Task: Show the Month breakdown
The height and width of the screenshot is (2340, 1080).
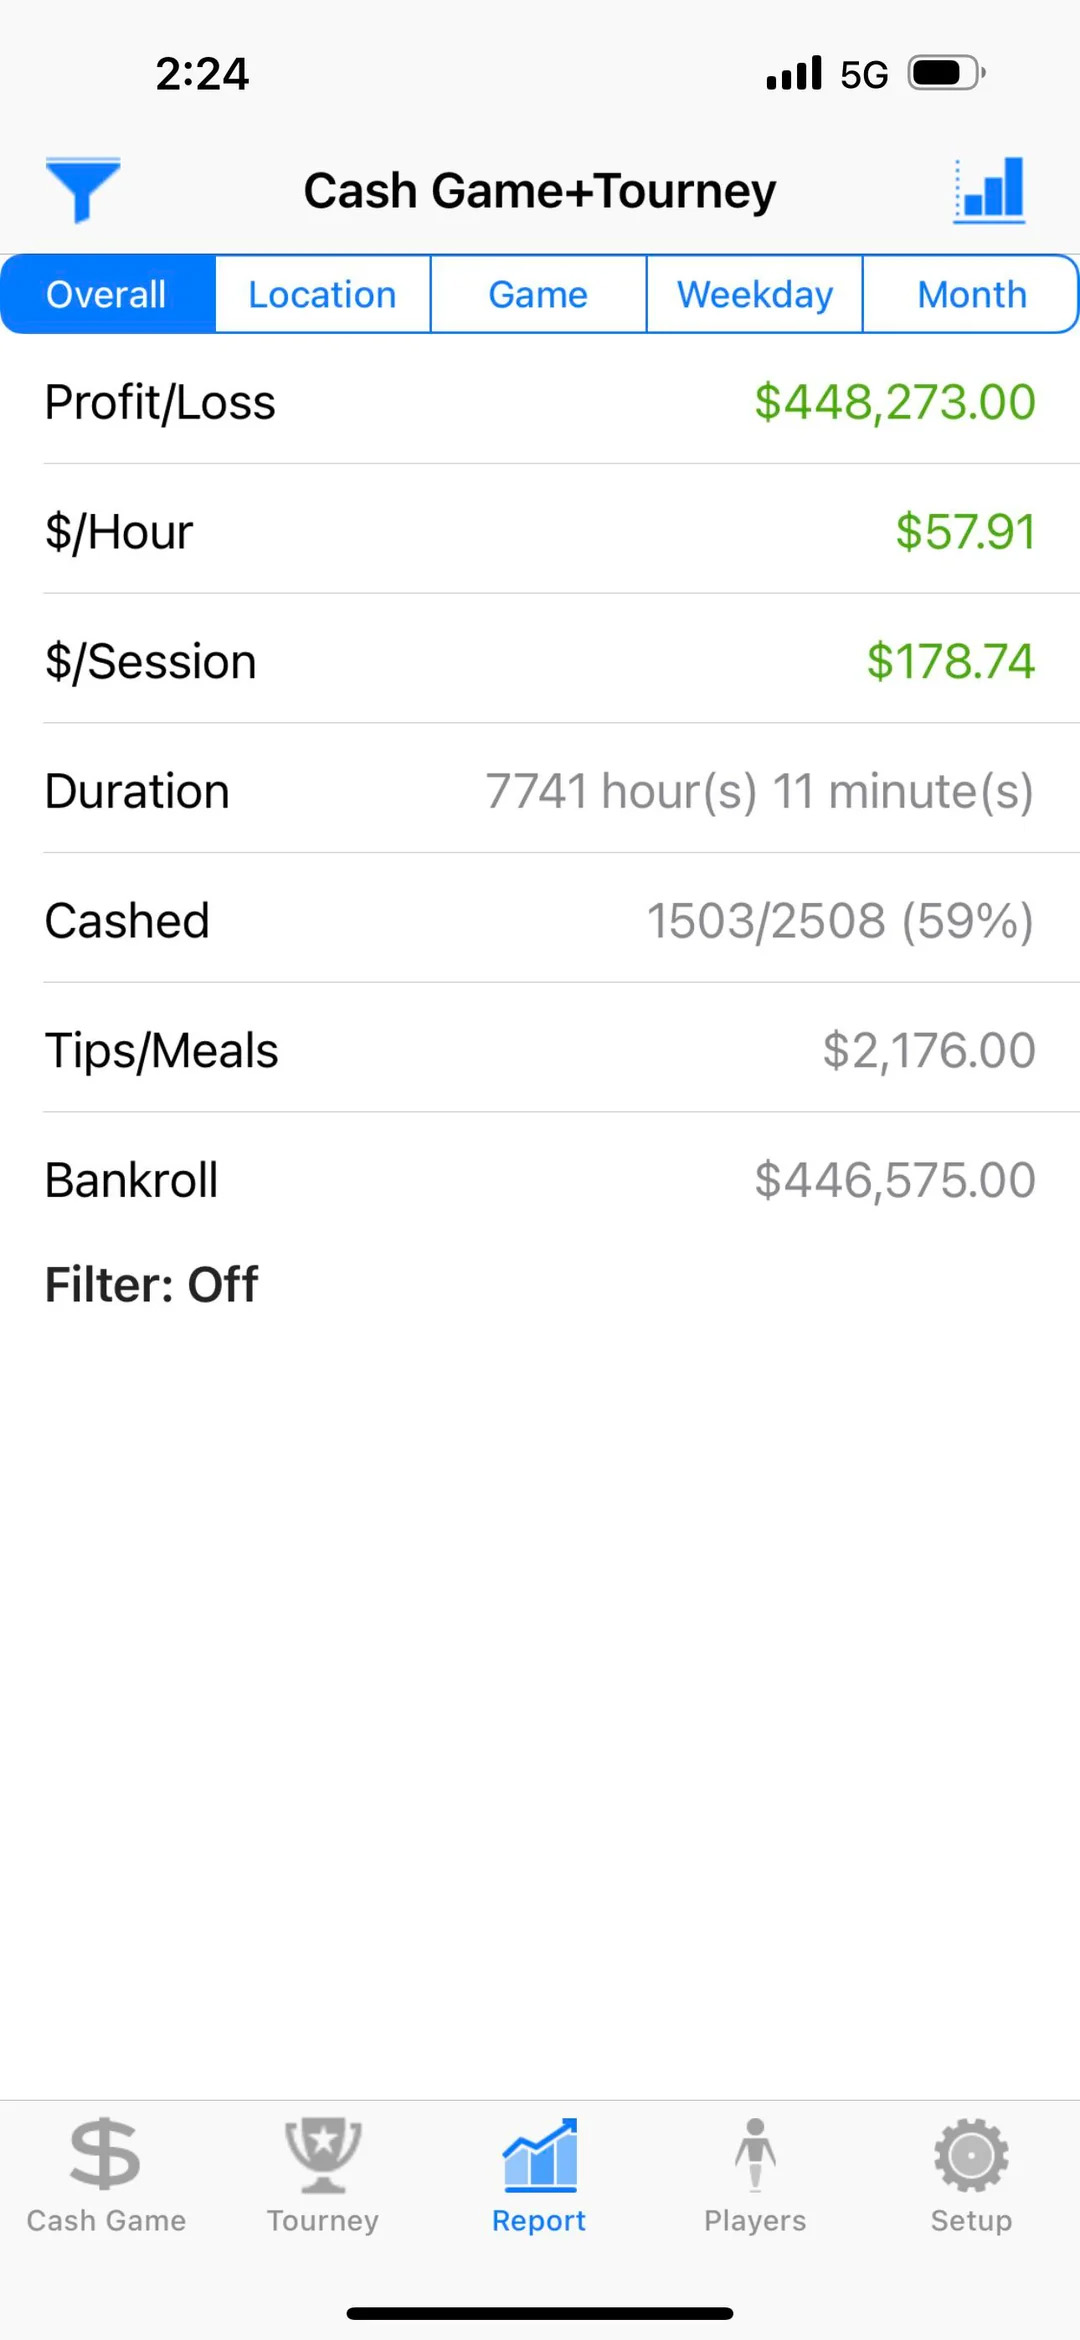Action: 971,295
